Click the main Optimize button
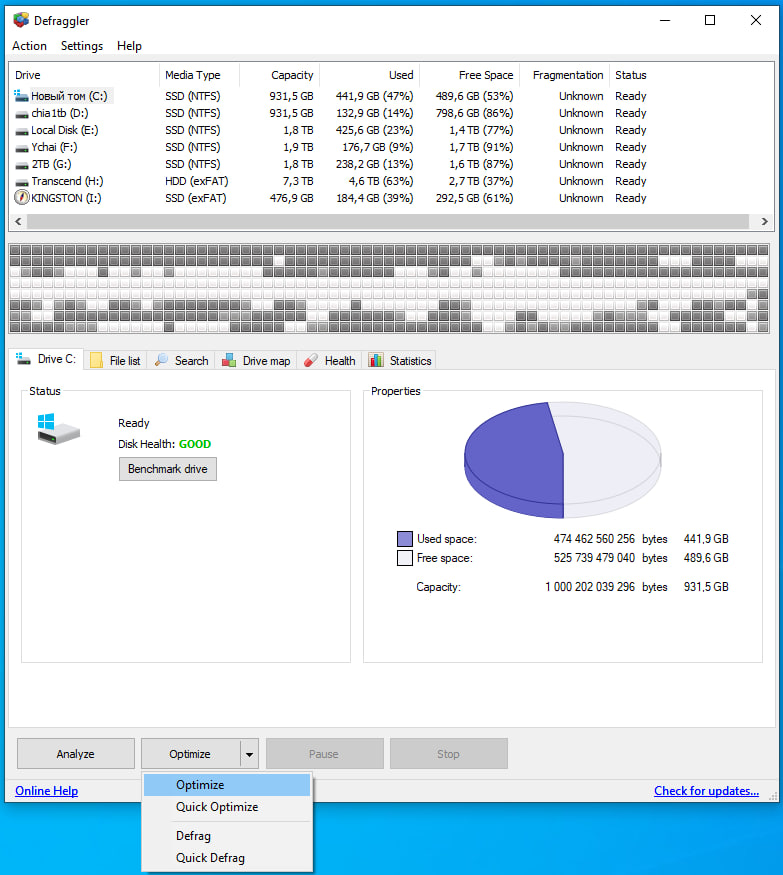Screen dimensions: 783x875 click(x=190, y=754)
